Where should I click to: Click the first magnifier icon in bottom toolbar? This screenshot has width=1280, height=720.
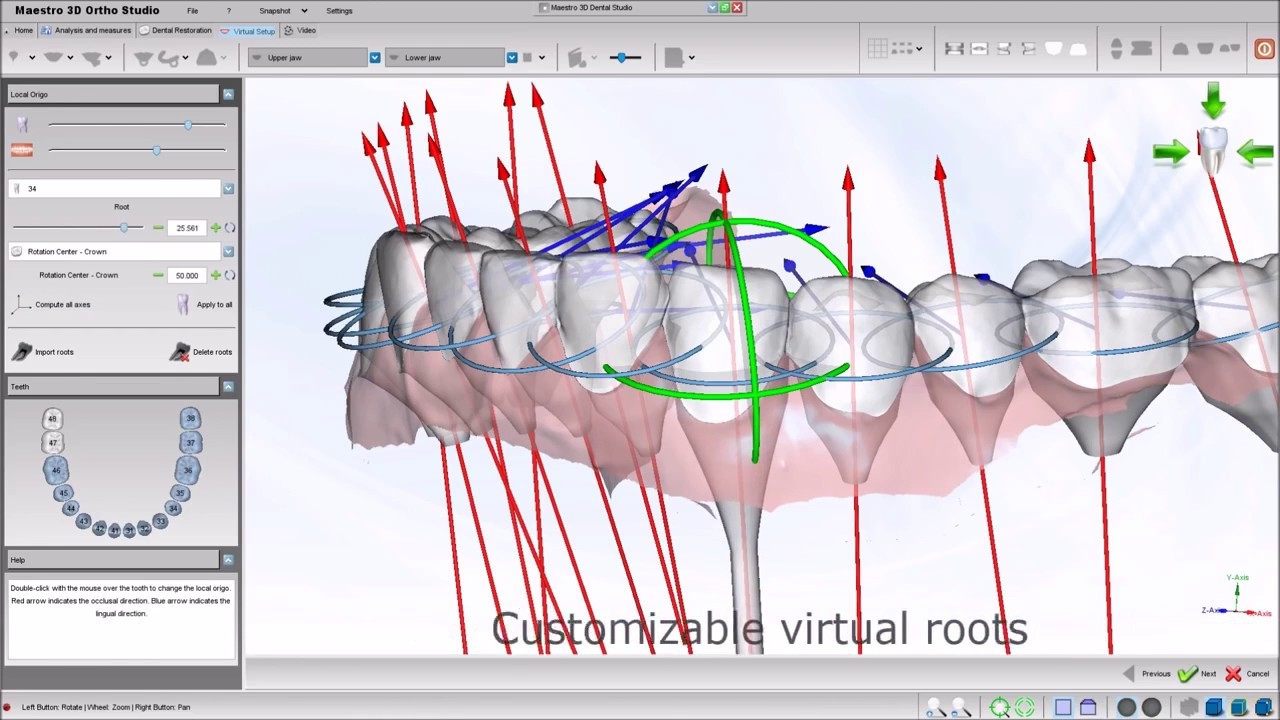click(x=936, y=708)
